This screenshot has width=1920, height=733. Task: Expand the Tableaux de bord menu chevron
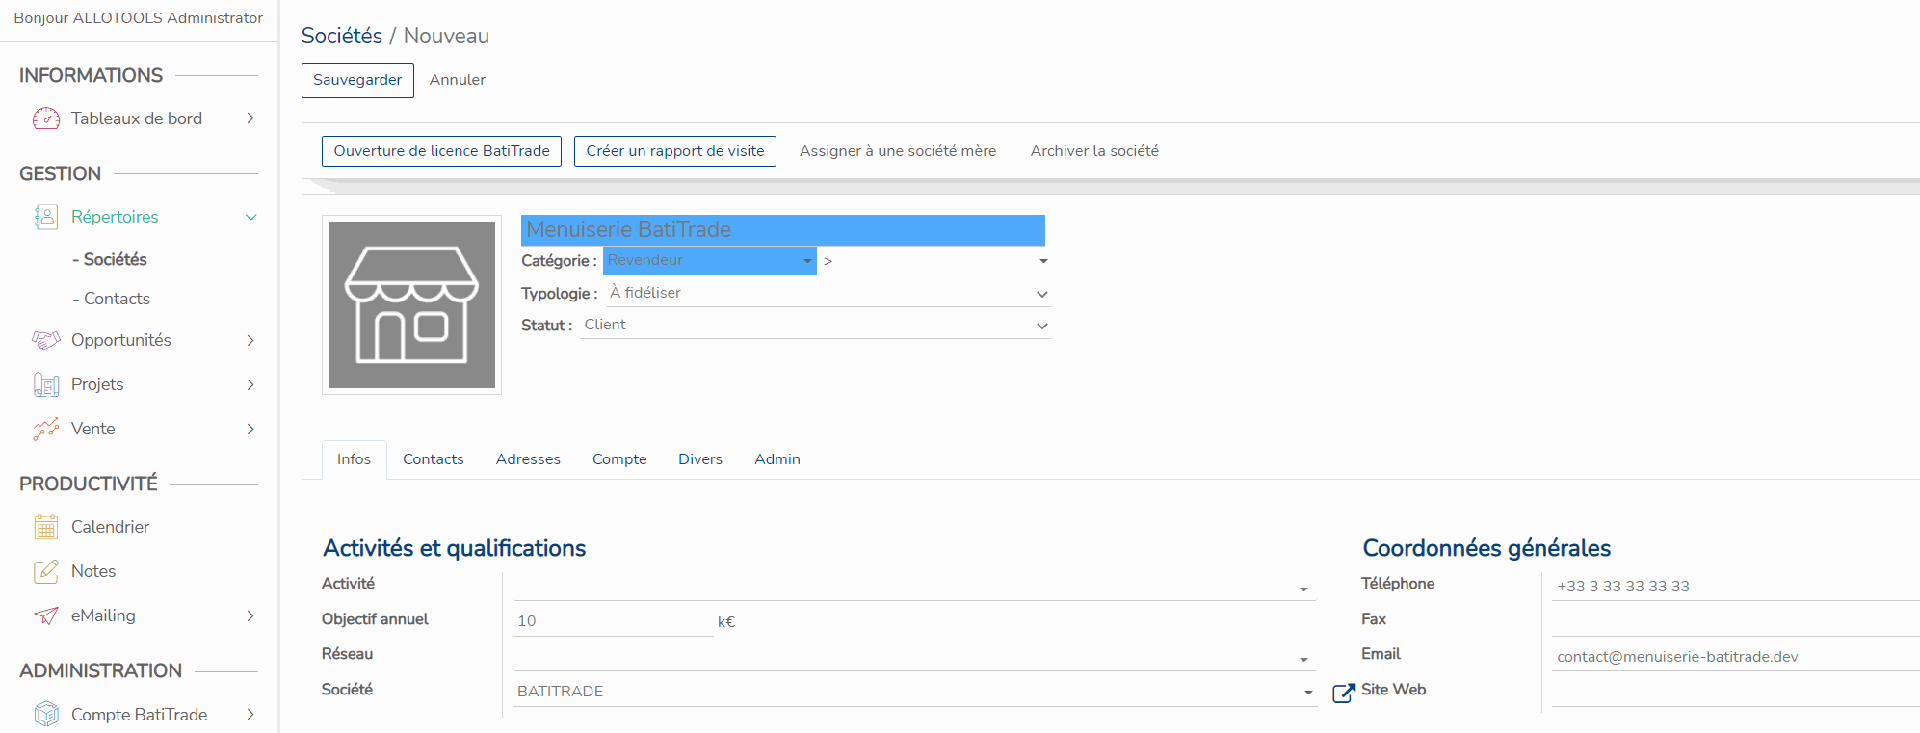pos(250,118)
